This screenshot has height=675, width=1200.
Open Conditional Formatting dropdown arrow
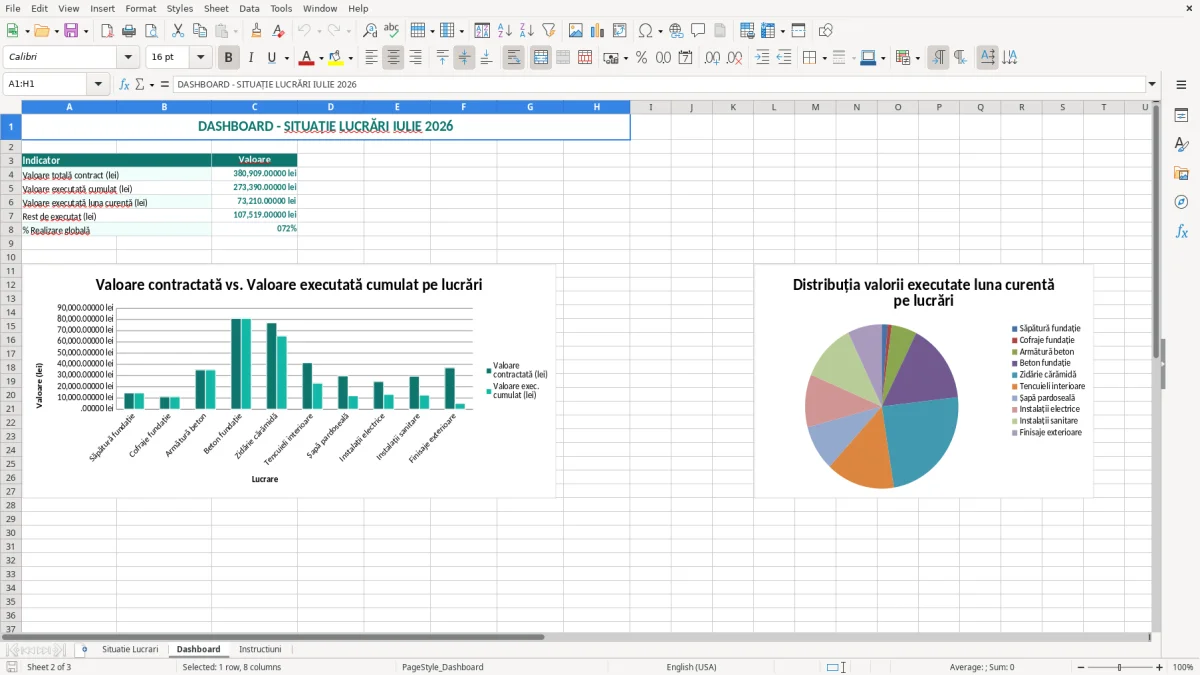click(x=916, y=58)
